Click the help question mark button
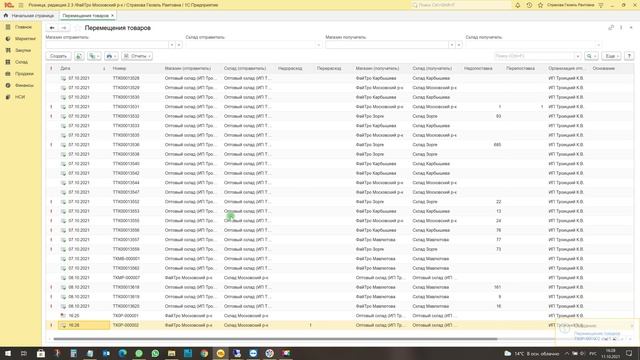640x360 pixels. point(629,56)
